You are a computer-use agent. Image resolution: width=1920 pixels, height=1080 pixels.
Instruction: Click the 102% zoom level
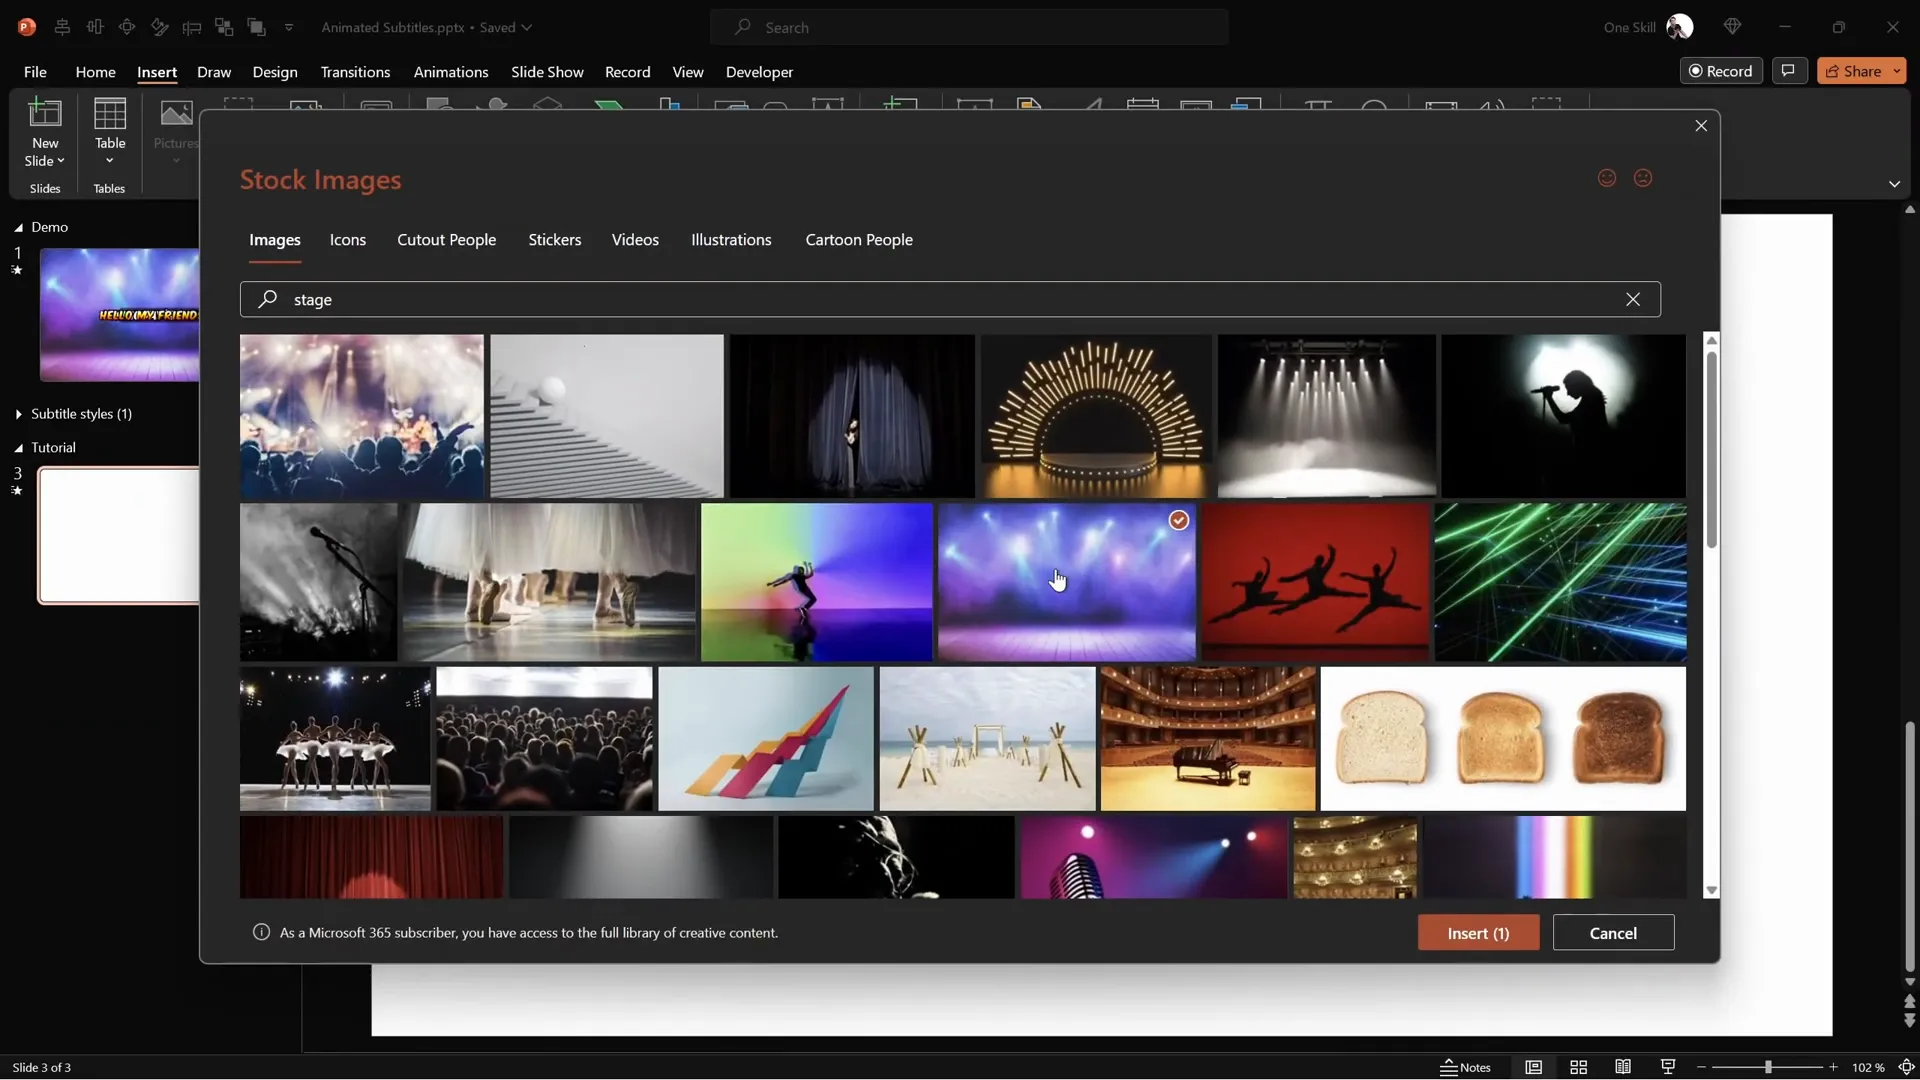coord(1867,1067)
